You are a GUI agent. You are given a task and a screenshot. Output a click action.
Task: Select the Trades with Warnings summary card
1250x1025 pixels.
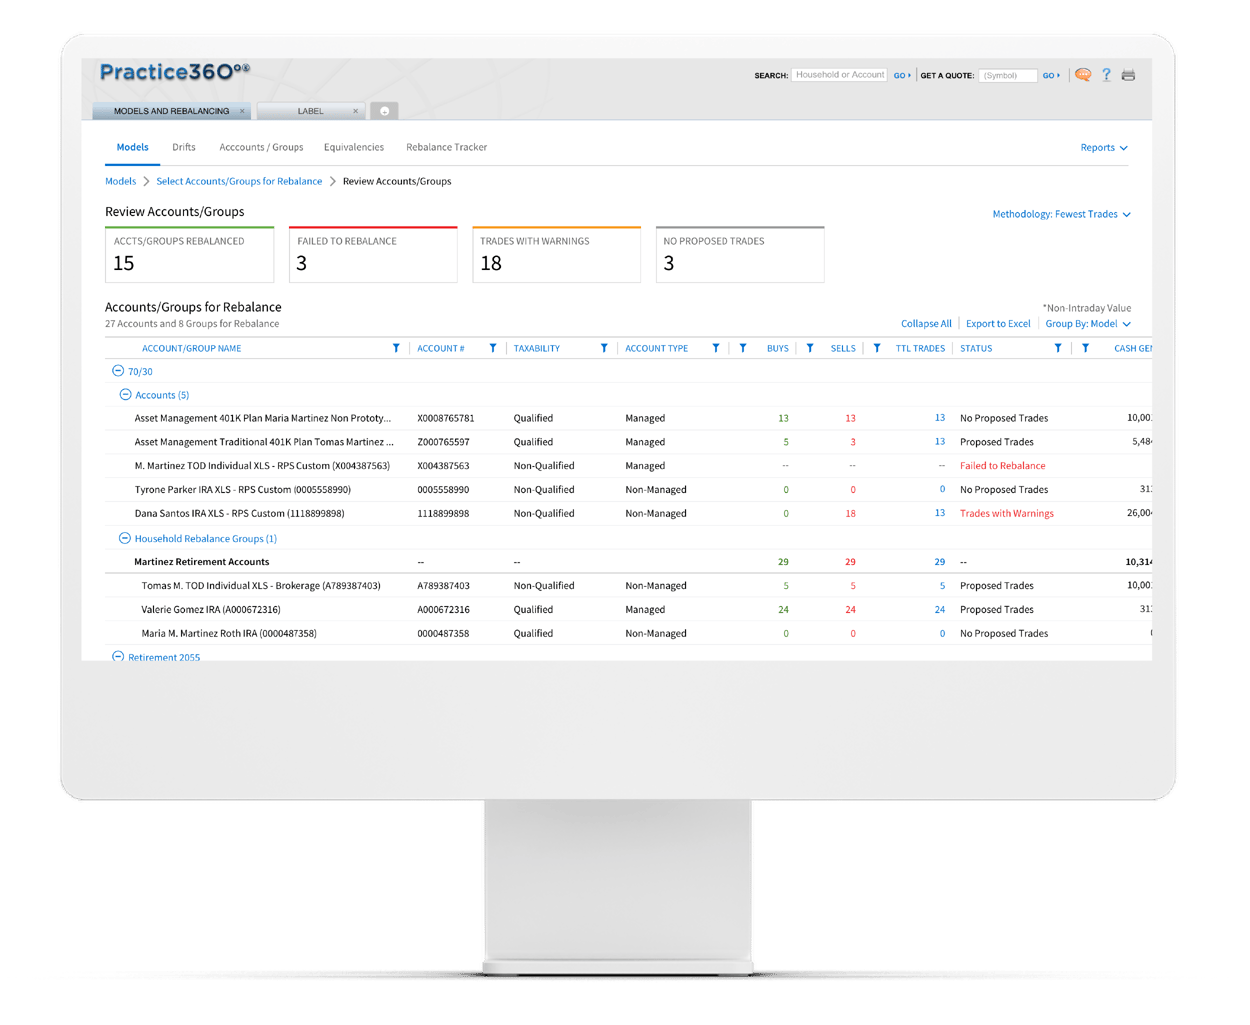click(x=557, y=255)
